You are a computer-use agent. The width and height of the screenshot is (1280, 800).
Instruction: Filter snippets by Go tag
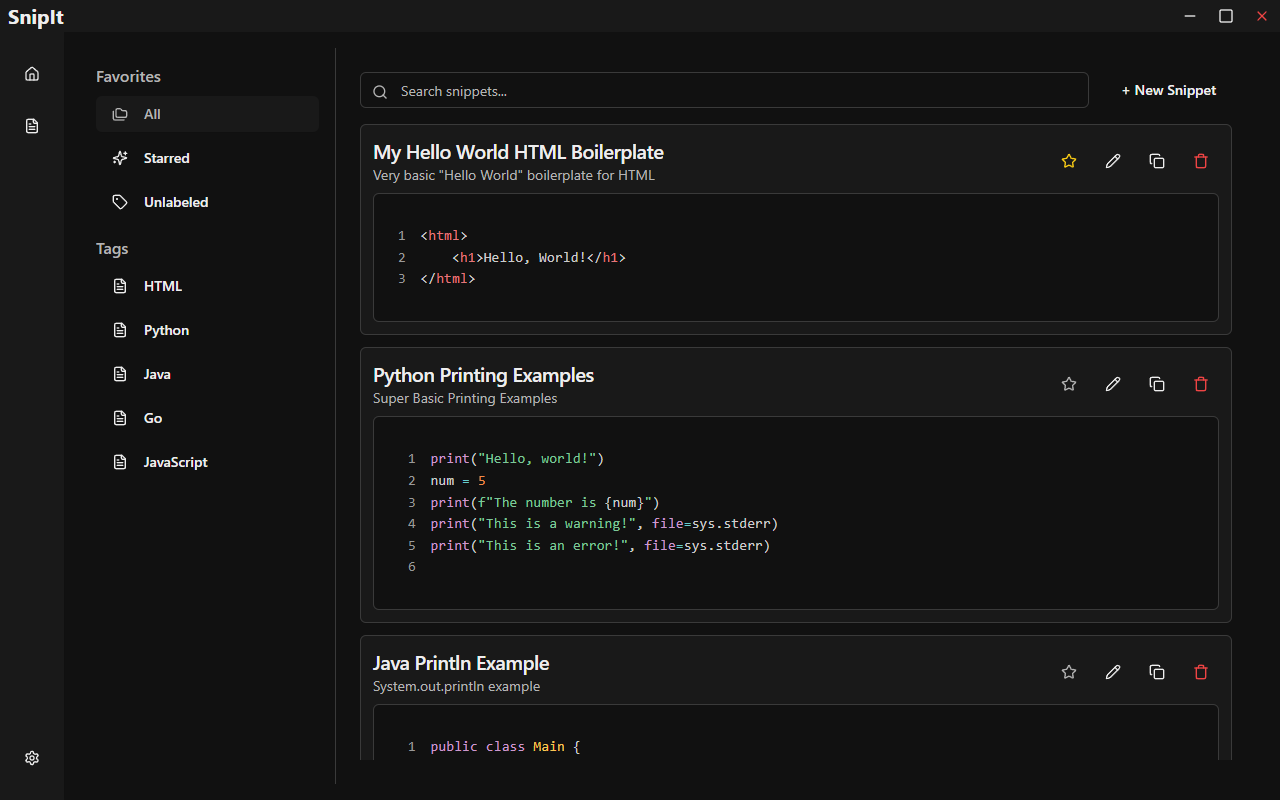pos(207,418)
